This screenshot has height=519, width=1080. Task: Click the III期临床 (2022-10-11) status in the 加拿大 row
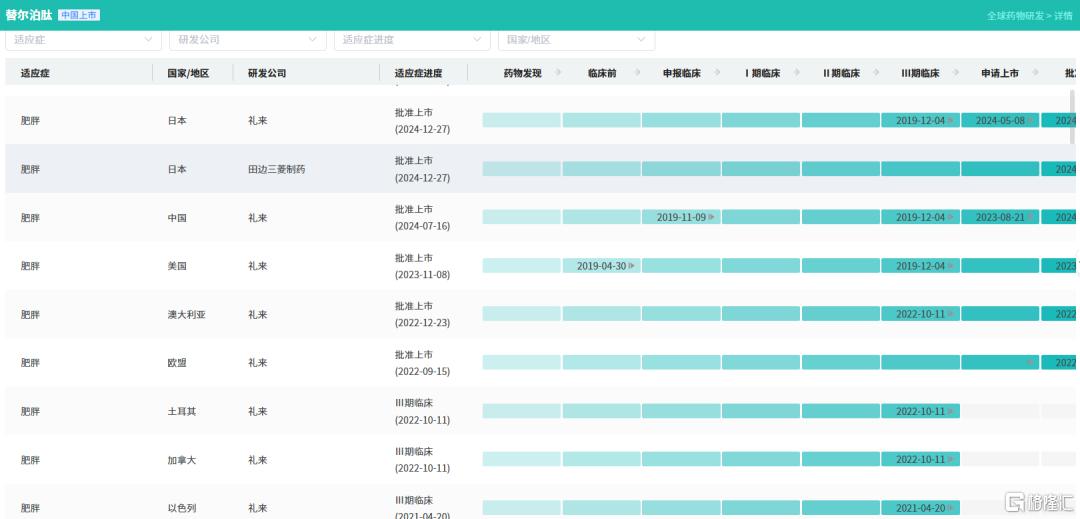(x=422, y=460)
